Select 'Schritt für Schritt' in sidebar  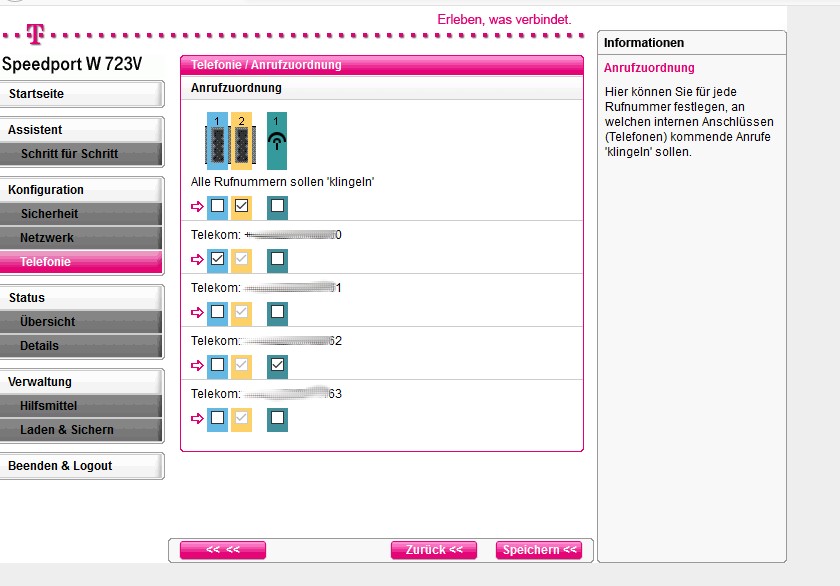tap(81, 154)
